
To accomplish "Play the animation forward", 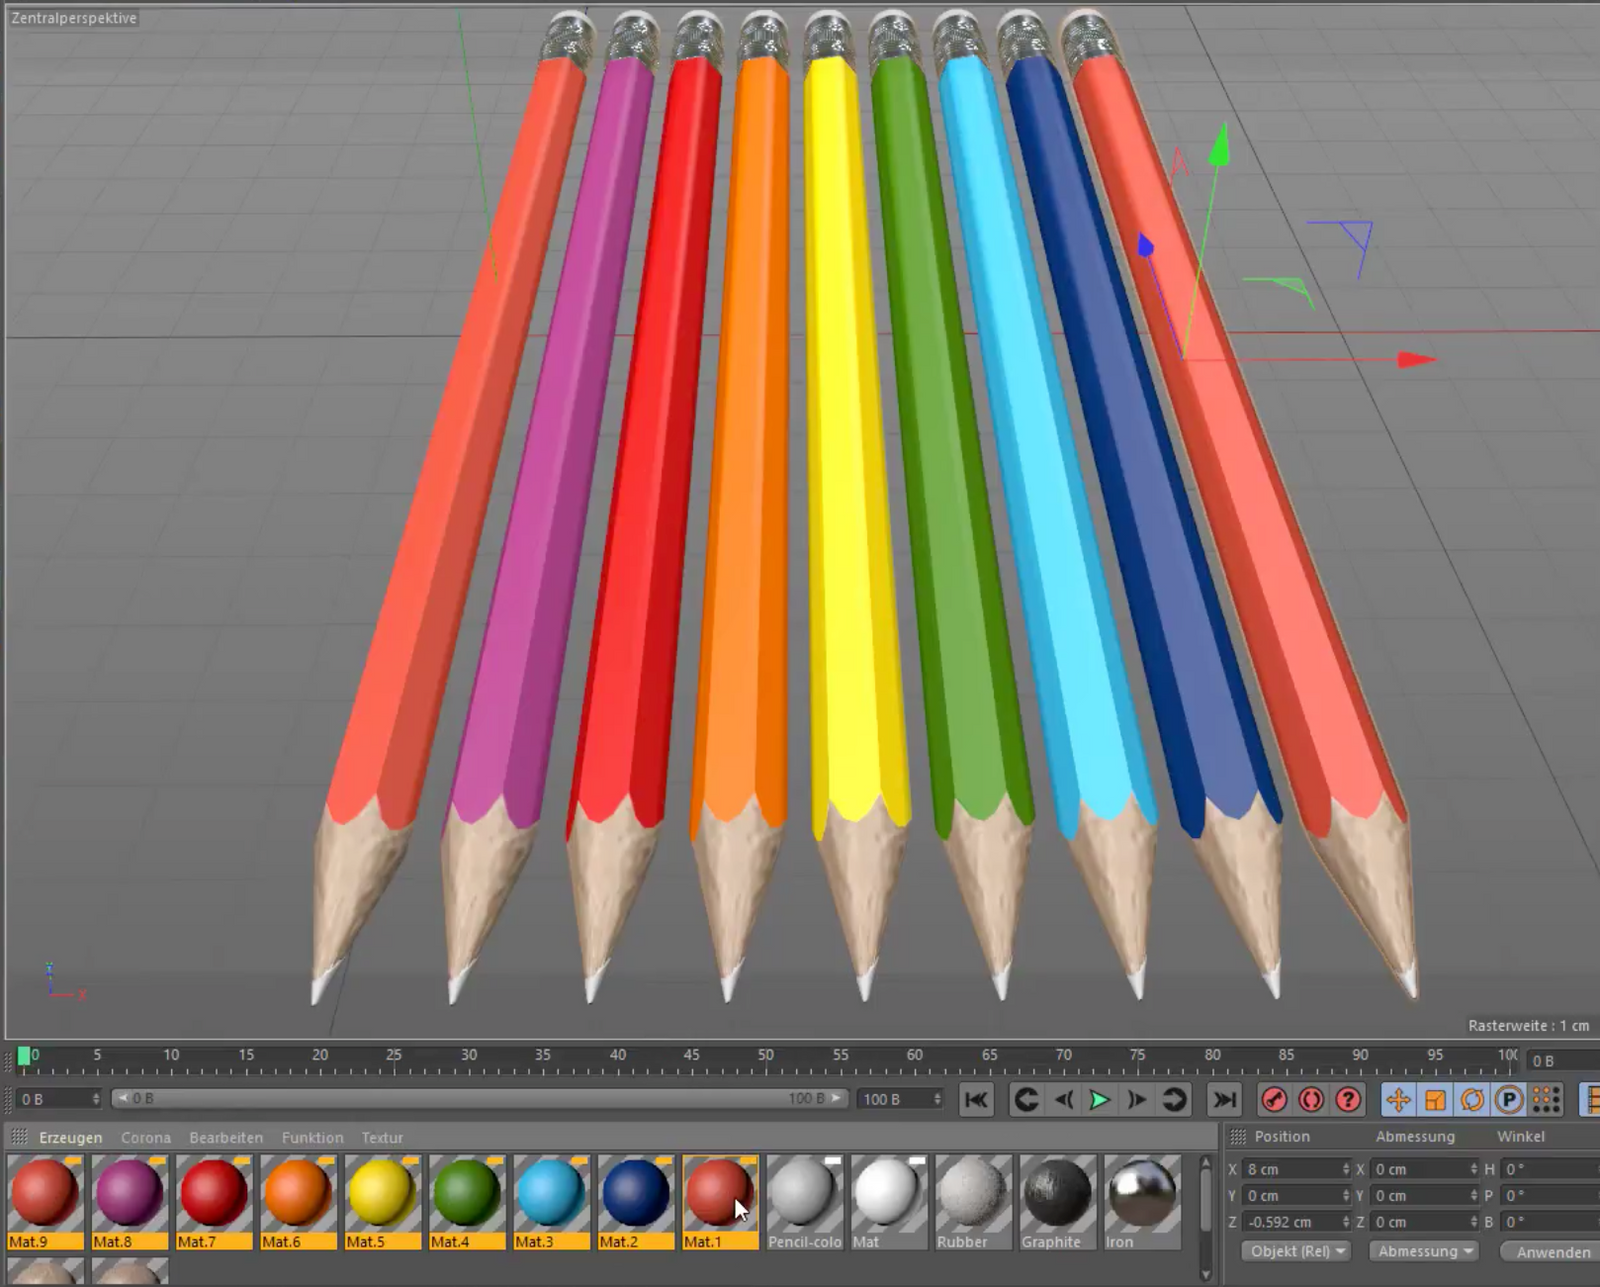I will (1100, 1100).
